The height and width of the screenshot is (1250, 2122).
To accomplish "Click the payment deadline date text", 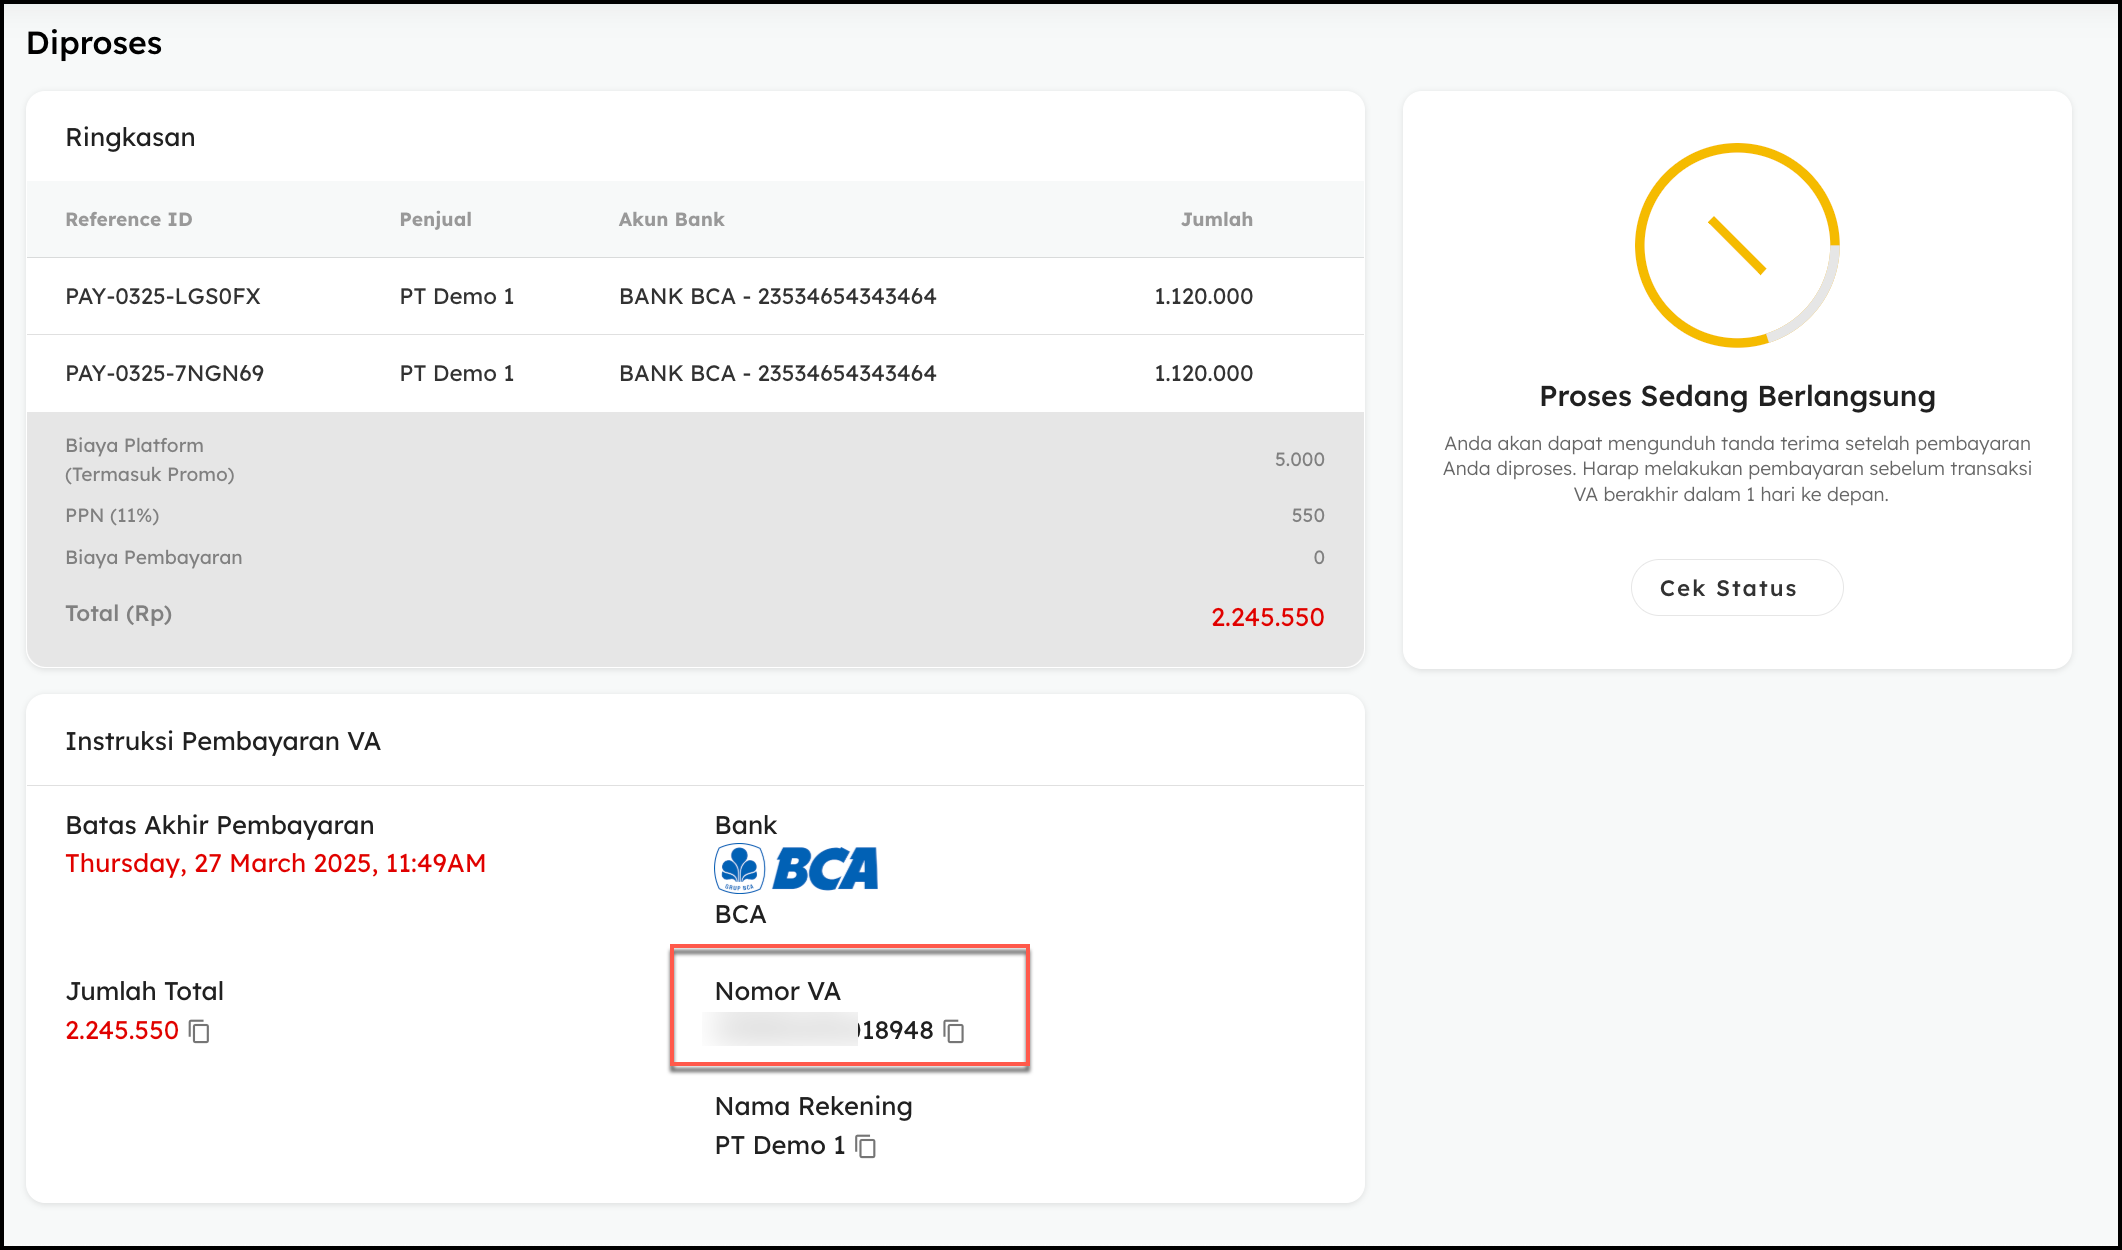I will click(x=275, y=863).
